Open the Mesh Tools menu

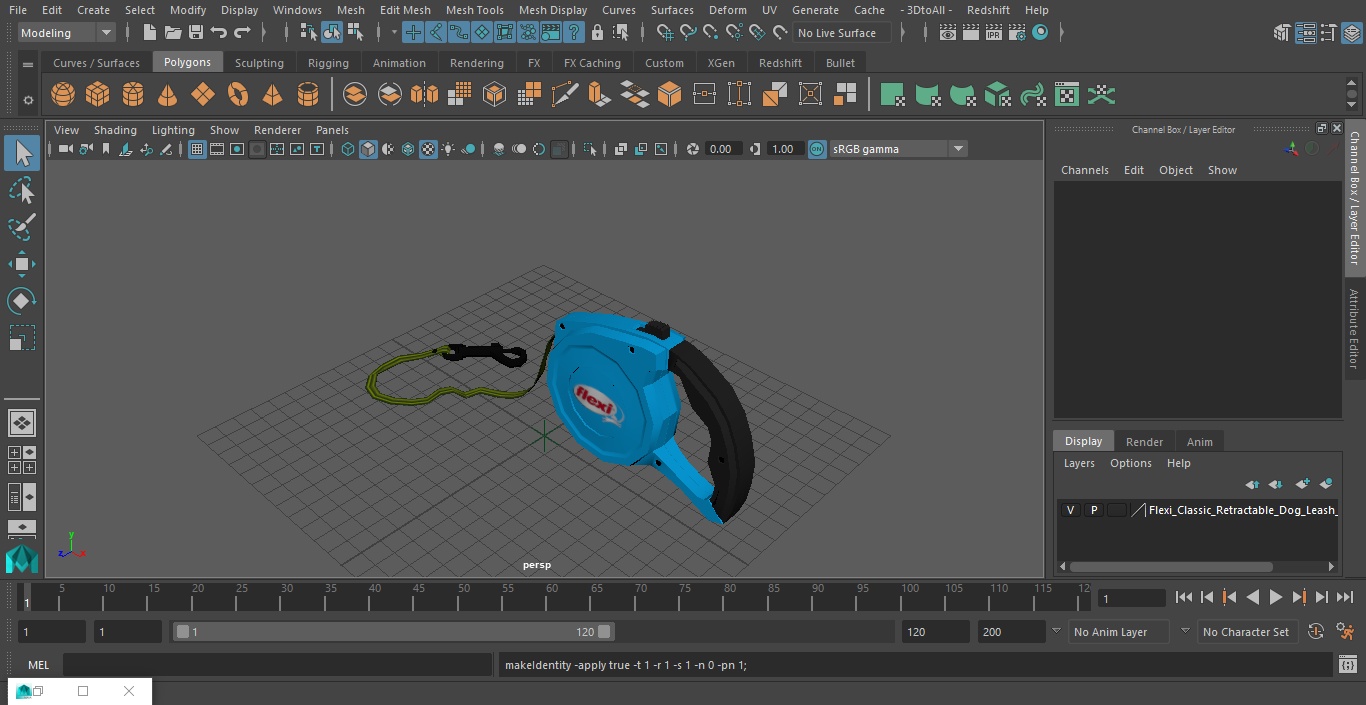[x=474, y=10]
